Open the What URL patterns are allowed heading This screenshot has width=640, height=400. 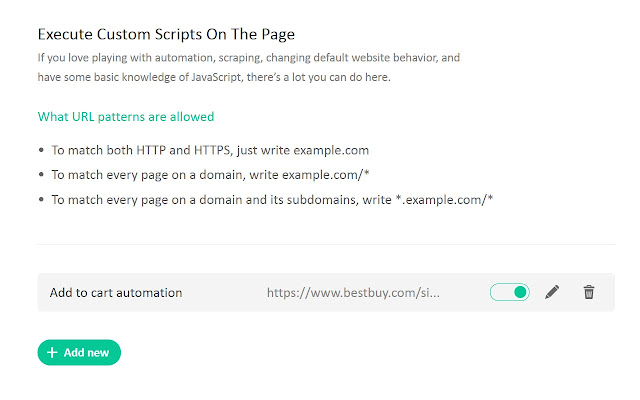[x=126, y=117]
